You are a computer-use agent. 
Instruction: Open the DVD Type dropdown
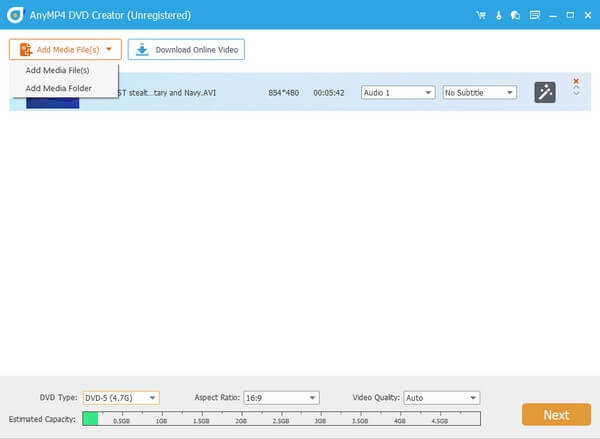(x=121, y=398)
